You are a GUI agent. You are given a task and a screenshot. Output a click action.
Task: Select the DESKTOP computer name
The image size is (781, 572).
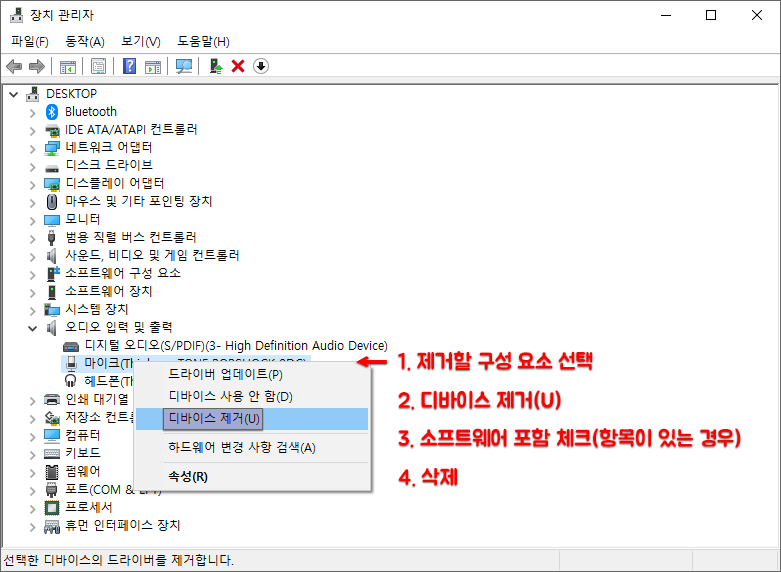[x=71, y=94]
